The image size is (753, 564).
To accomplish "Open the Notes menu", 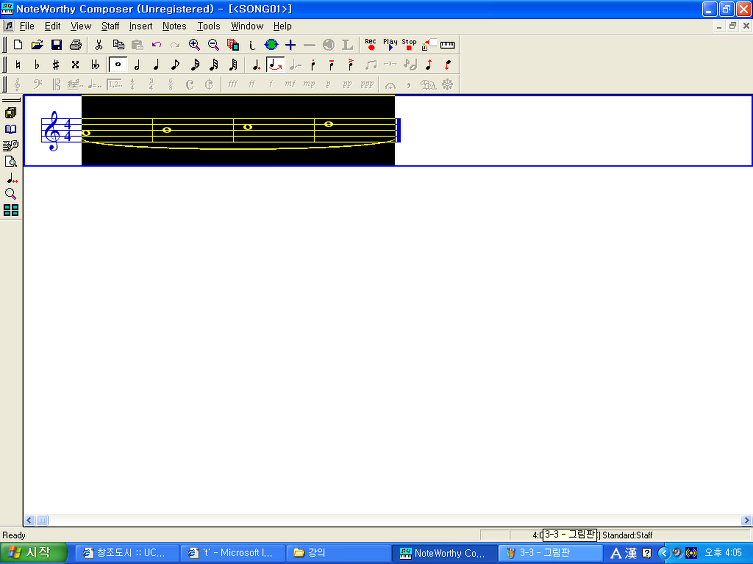I will pyautogui.click(x=174, y=26).
